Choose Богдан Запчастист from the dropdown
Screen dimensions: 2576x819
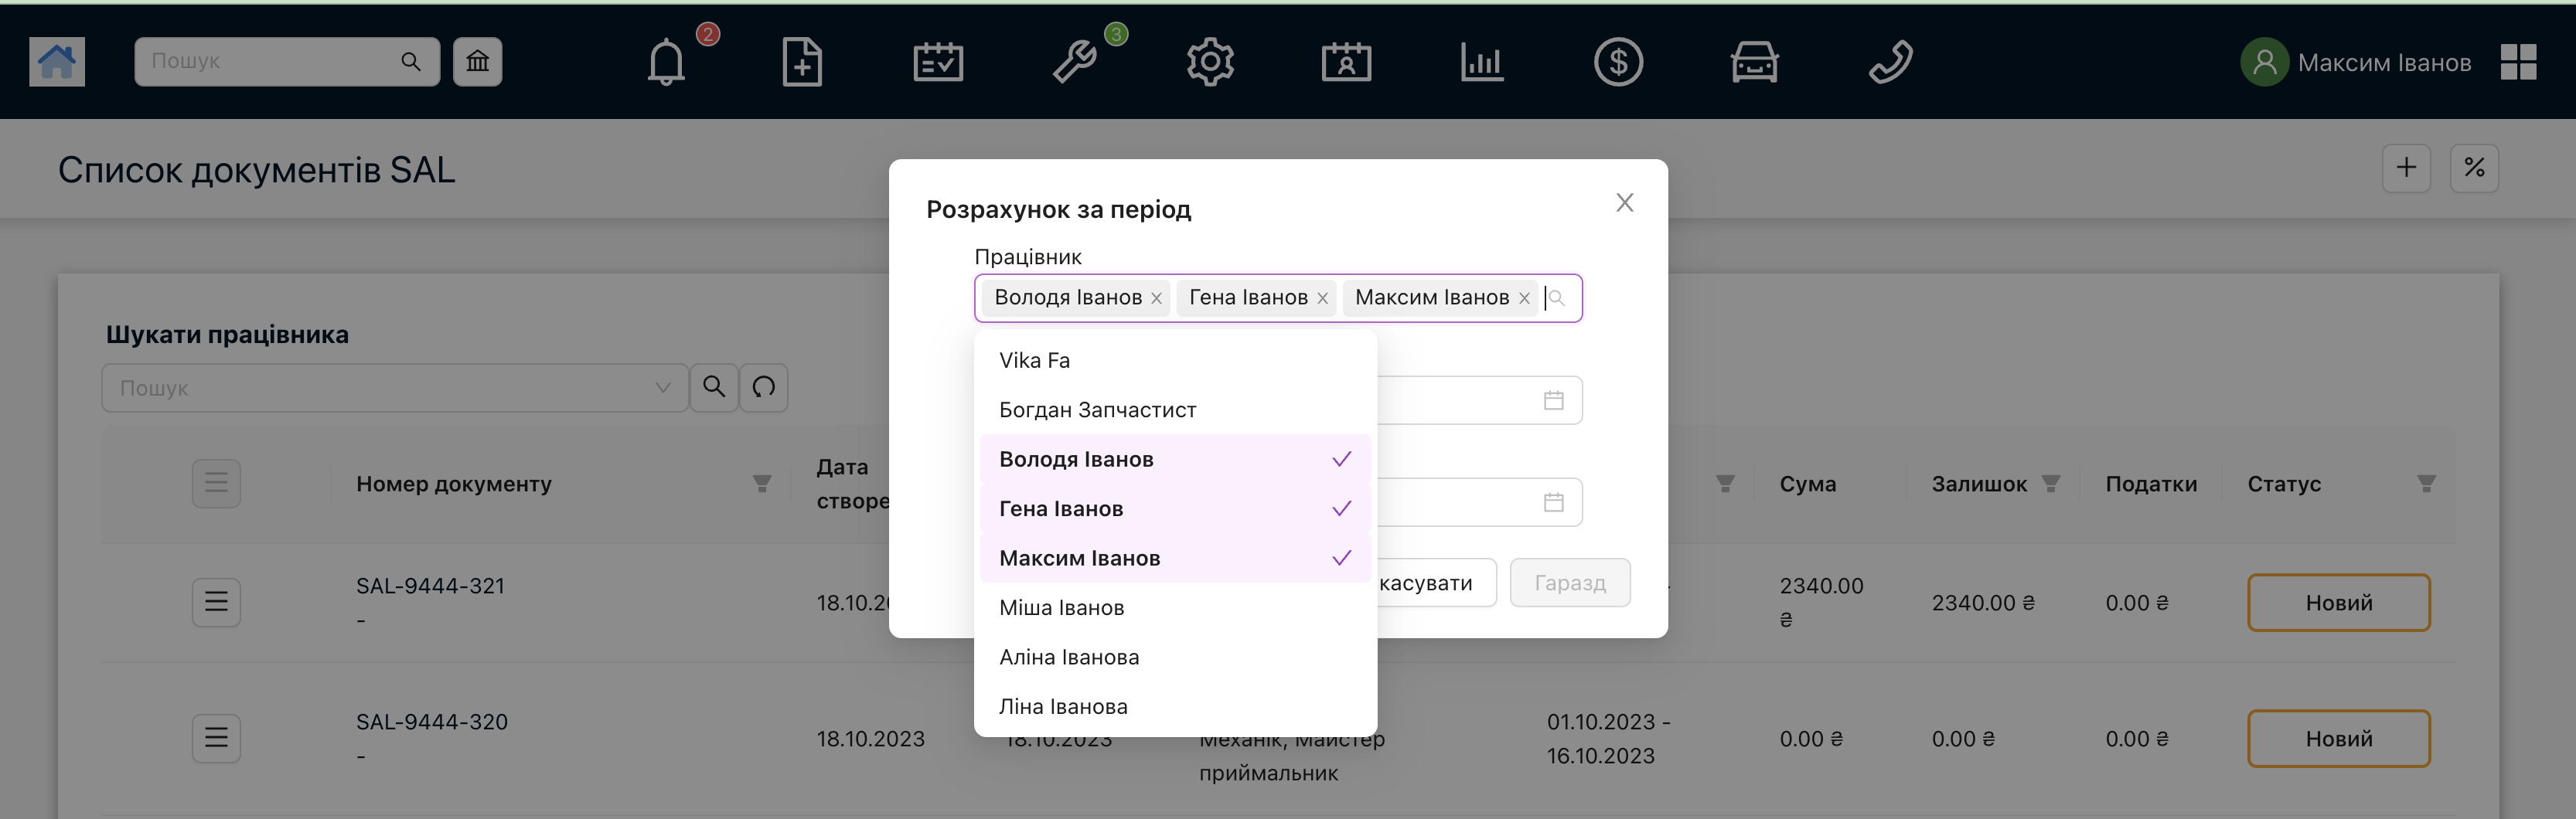(1098, 410)
